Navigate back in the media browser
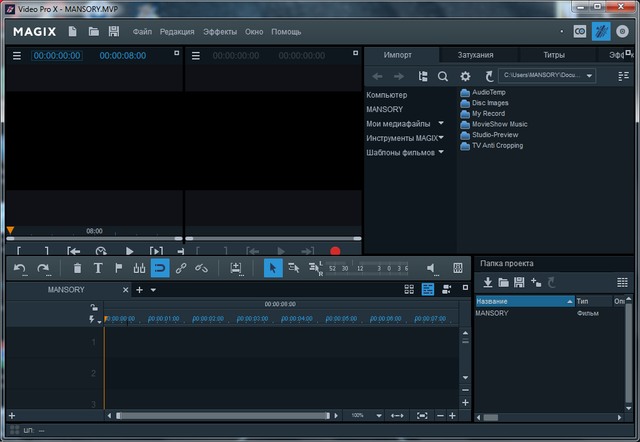 377,76
